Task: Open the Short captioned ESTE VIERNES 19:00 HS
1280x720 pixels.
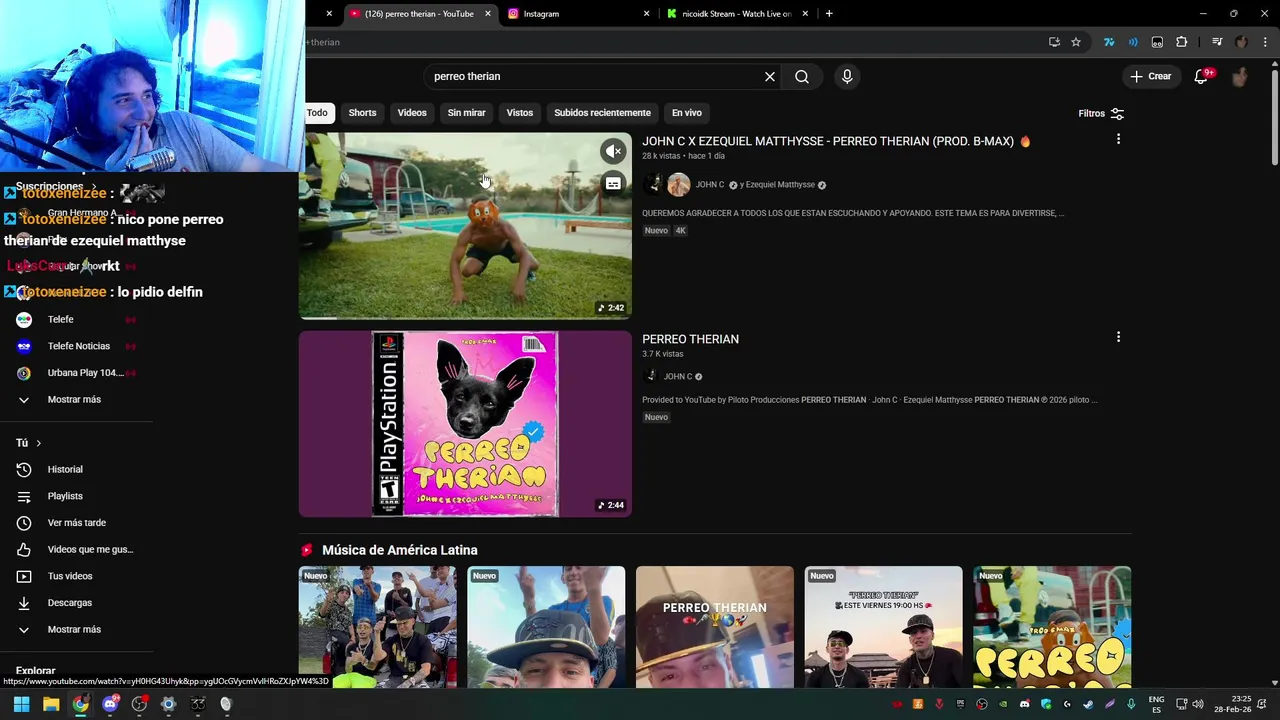Action: 883,627
